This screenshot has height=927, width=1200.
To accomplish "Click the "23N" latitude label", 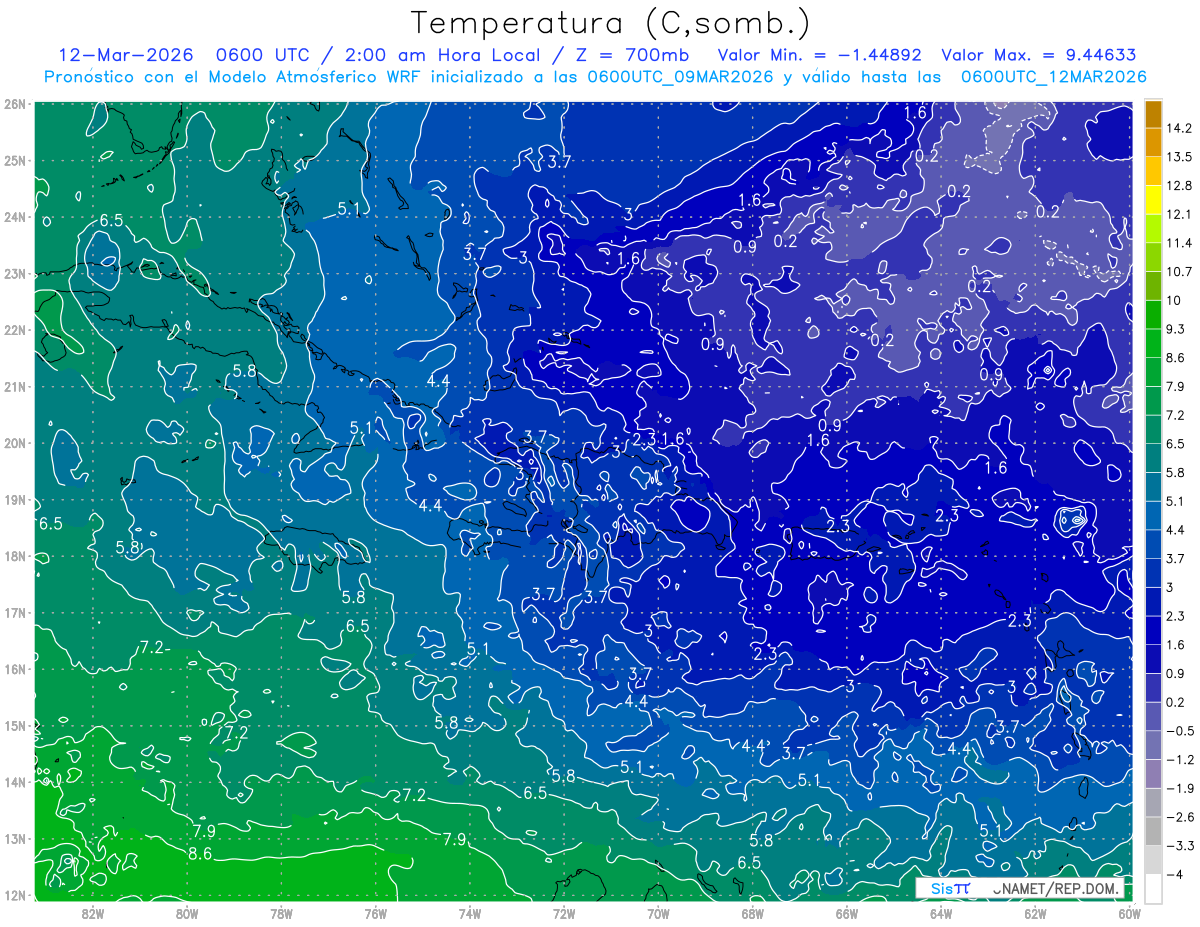I will 15,274.
